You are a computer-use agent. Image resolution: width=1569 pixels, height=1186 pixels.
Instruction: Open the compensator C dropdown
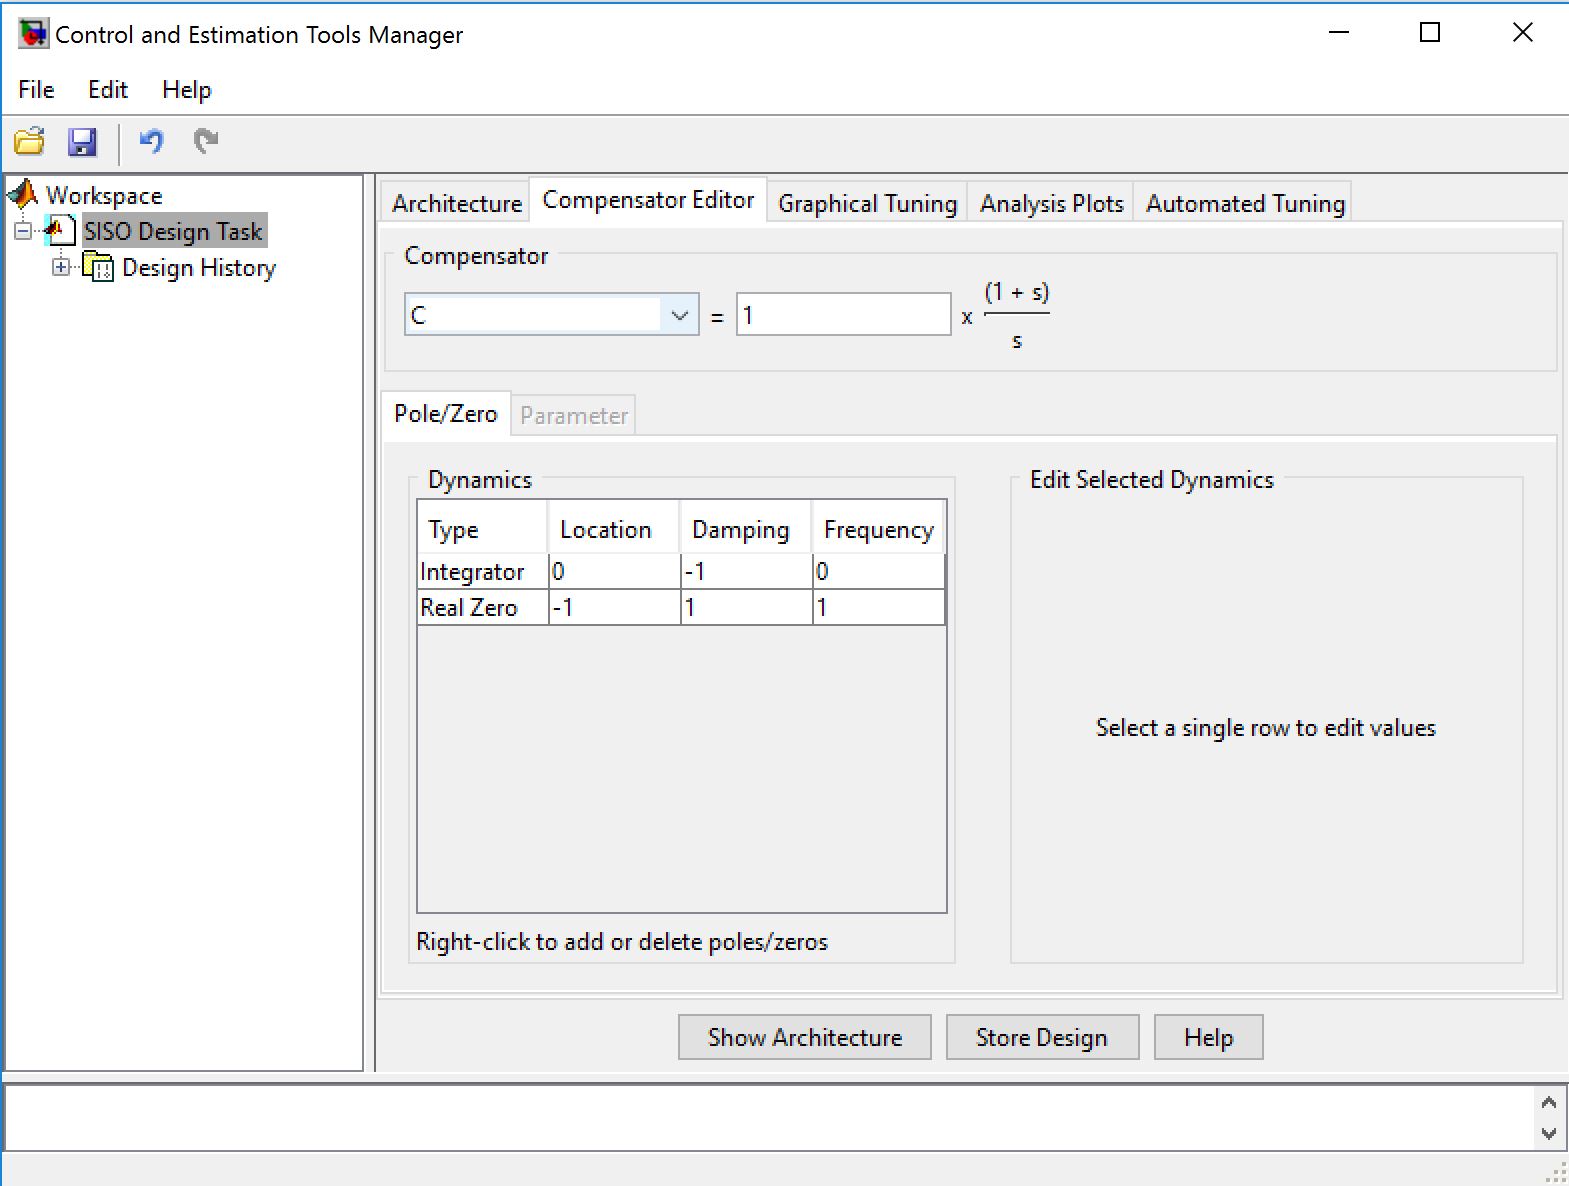(x=679, y=316)
